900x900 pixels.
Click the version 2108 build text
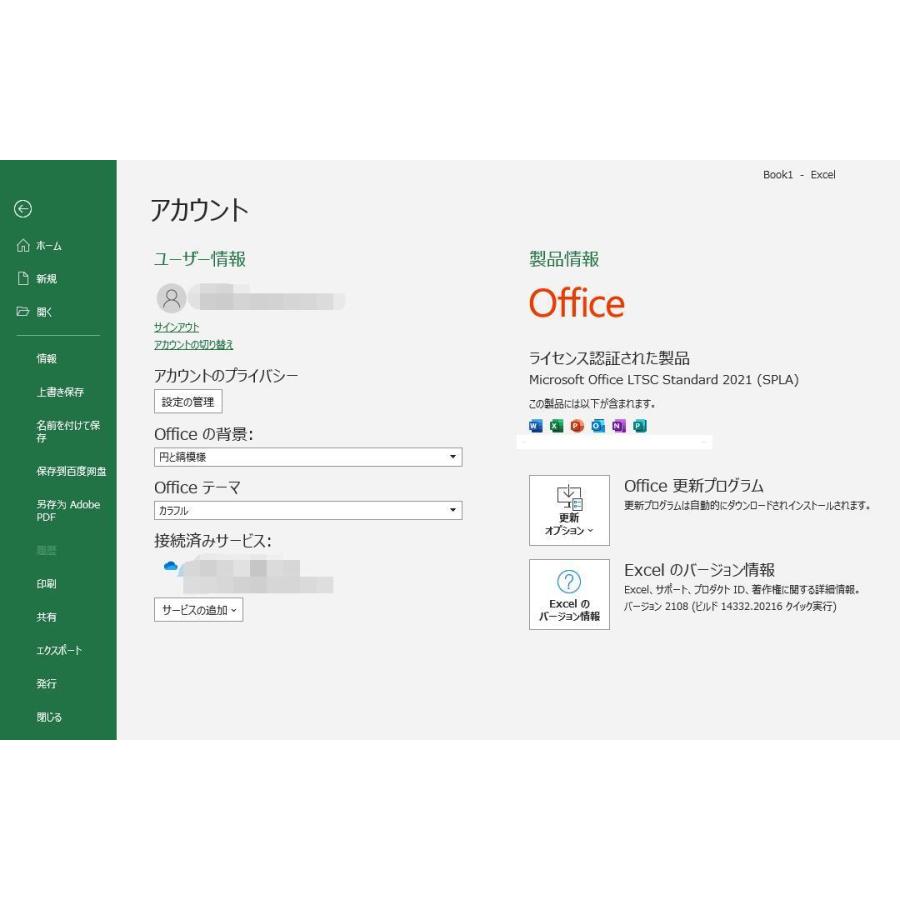click(730, 606)
